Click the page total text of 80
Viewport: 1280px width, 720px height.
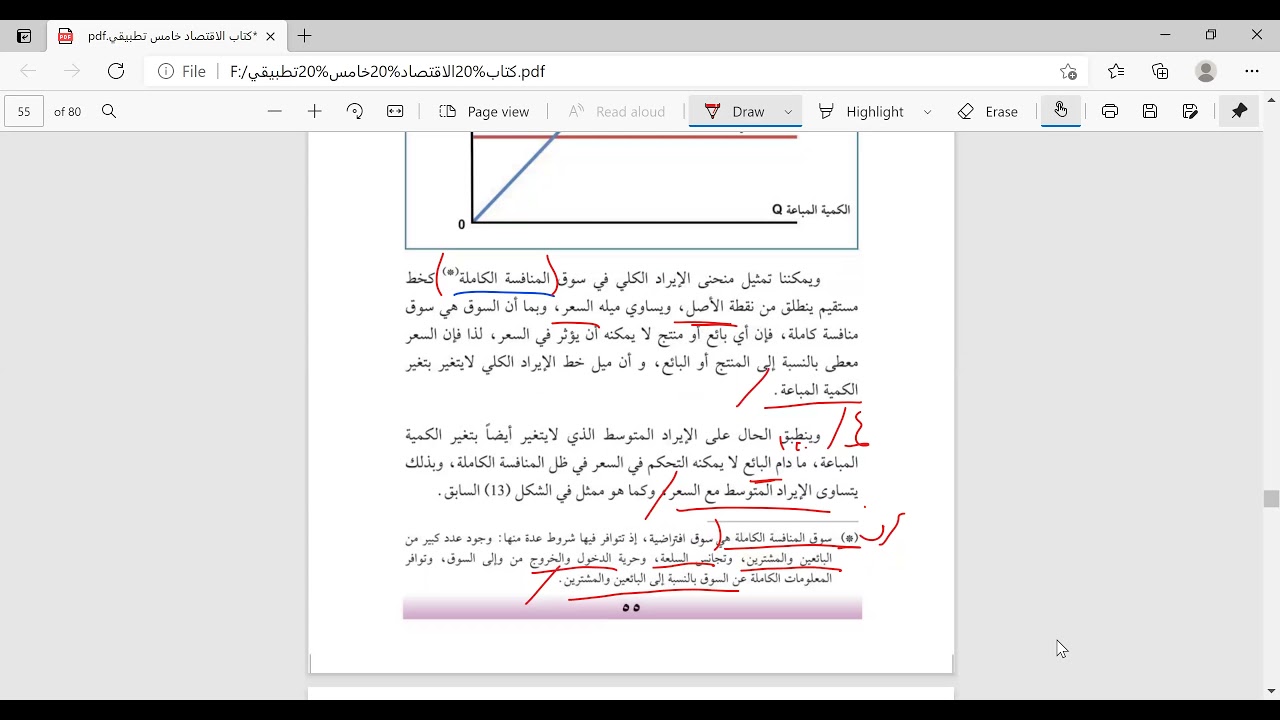[x=68, y=112]
